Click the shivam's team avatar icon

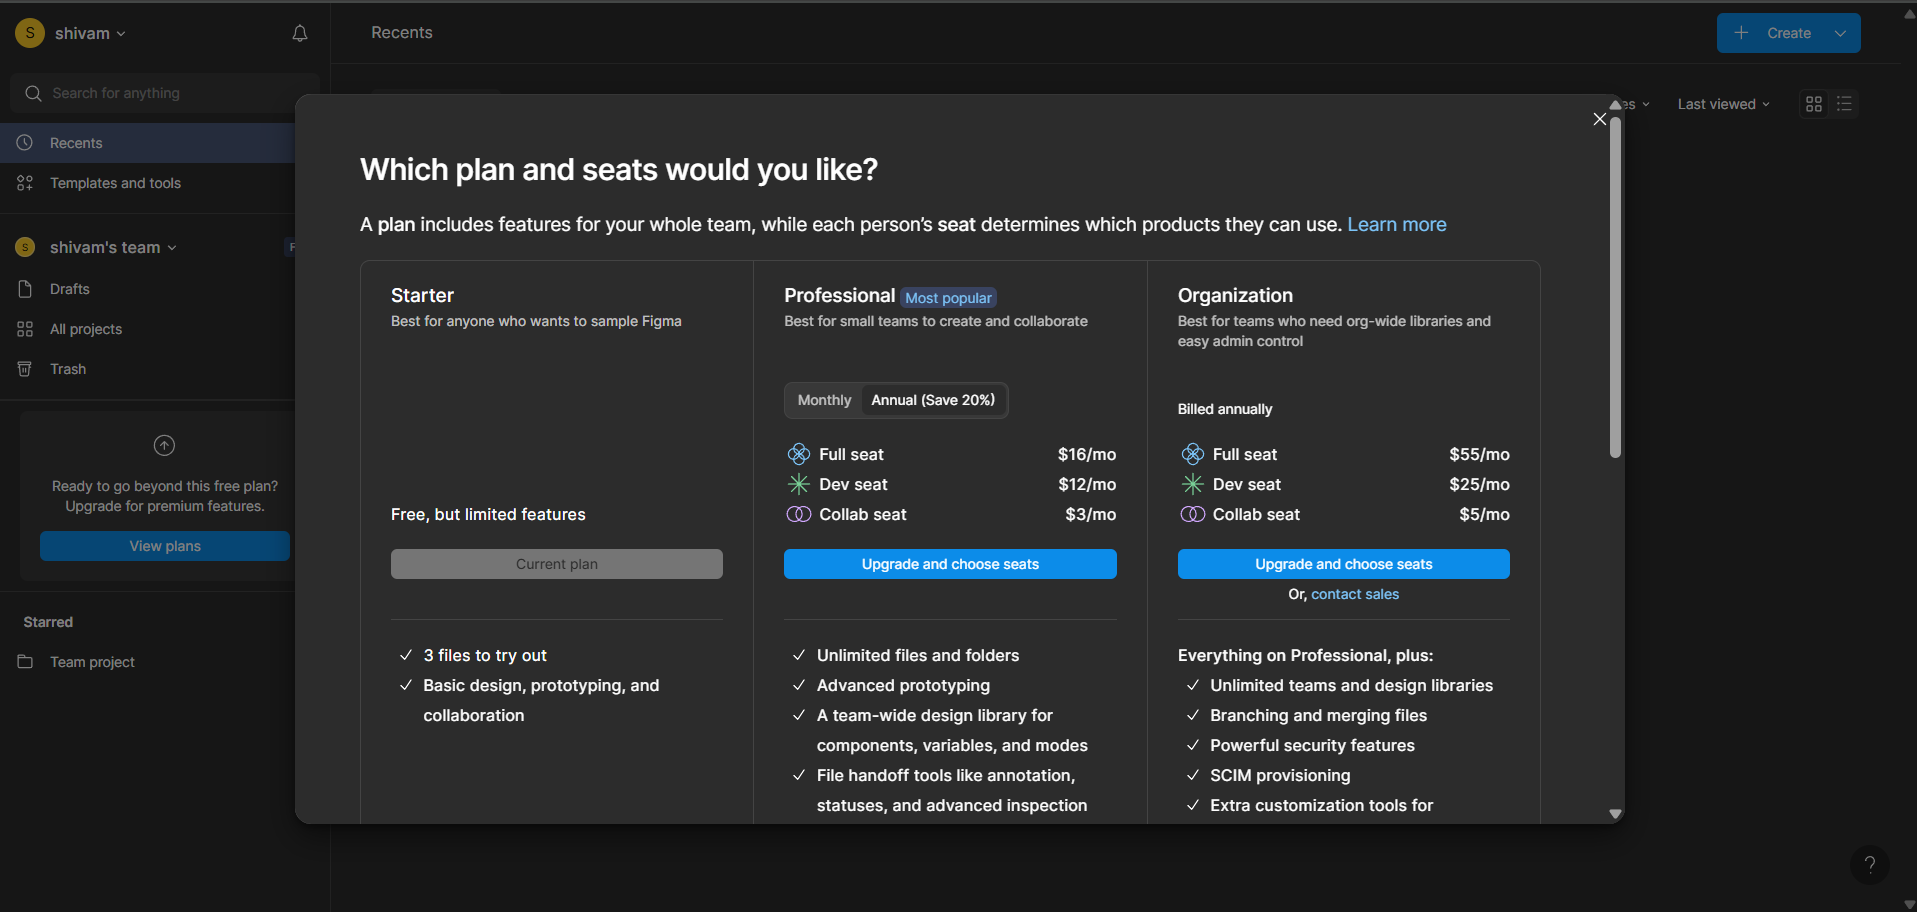(25, 247)
